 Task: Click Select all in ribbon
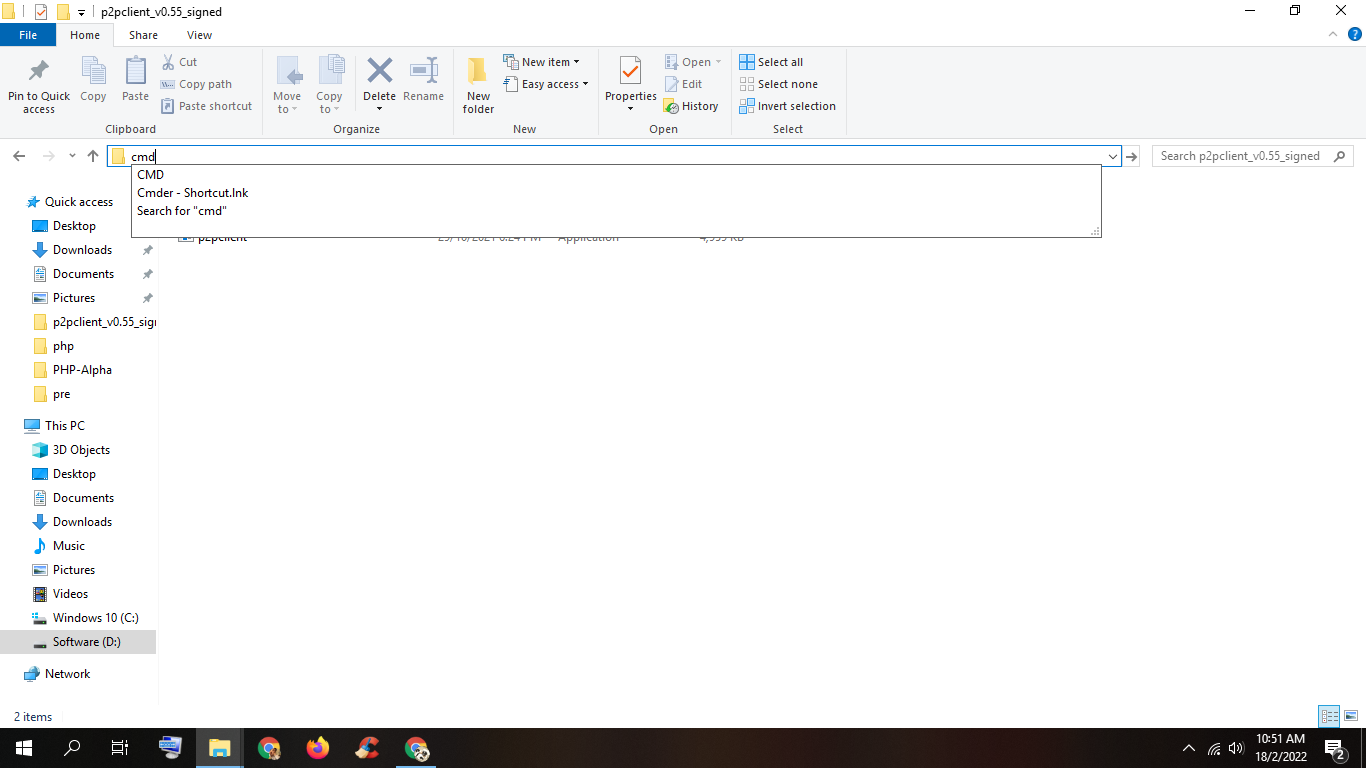click(x=771, y=62)
